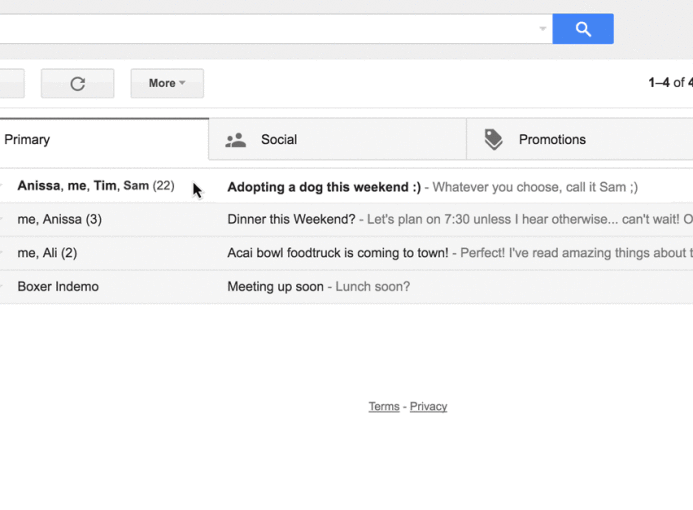Image resolution: width=693 pixels, height=510 pixels.
Task: Expand the More actions dropdown
Action: (167, 84)
